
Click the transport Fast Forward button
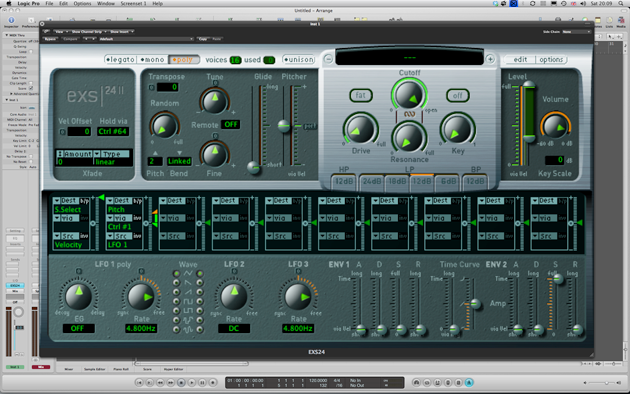170,382
